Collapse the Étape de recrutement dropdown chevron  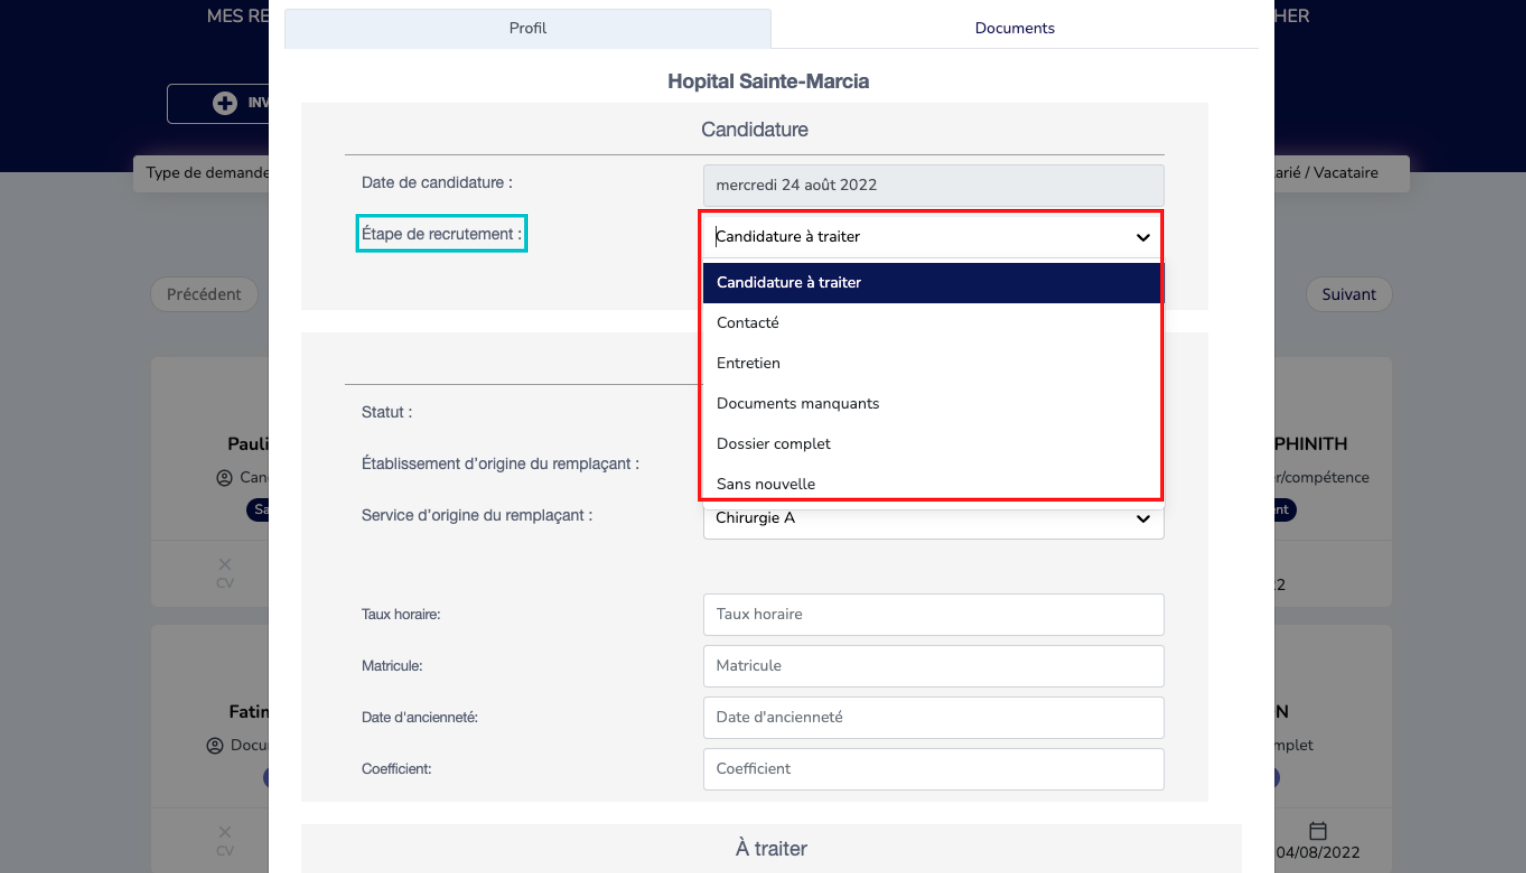(x=1142, y=238)
